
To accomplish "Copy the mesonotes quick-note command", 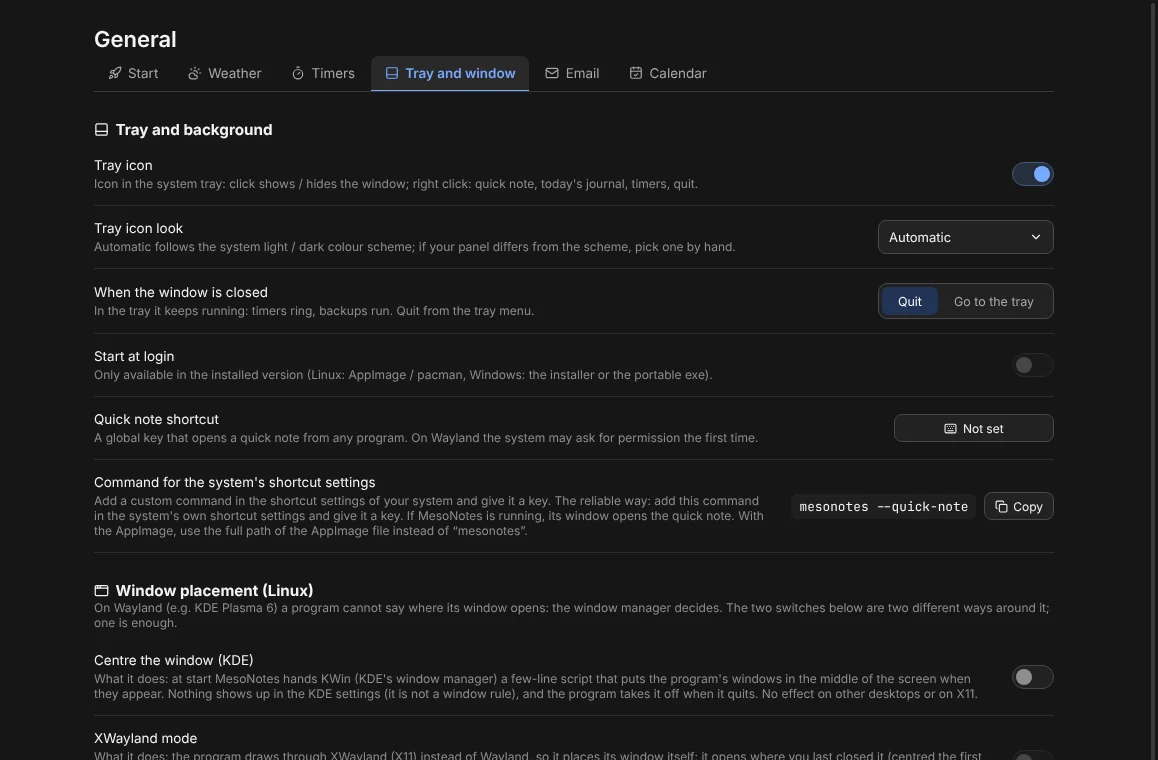I will (x=1018, y=507).
